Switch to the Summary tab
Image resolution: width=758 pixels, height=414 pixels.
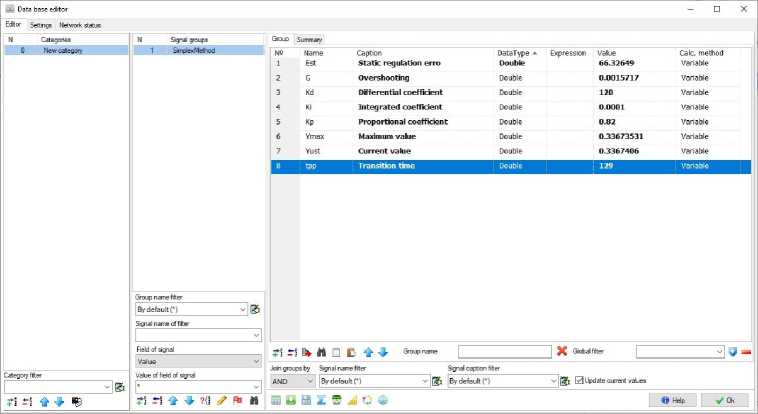308,39
